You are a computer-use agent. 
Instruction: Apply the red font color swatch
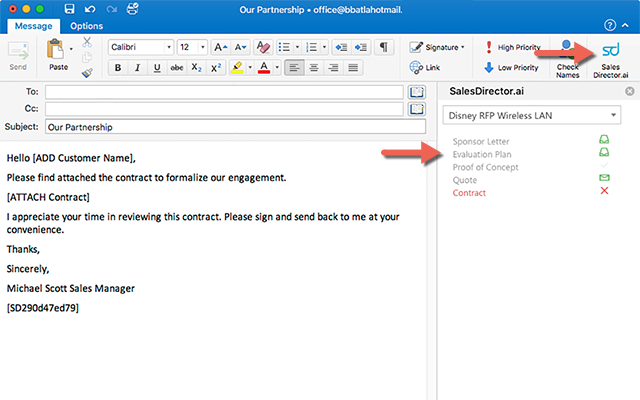click(264, 68)
